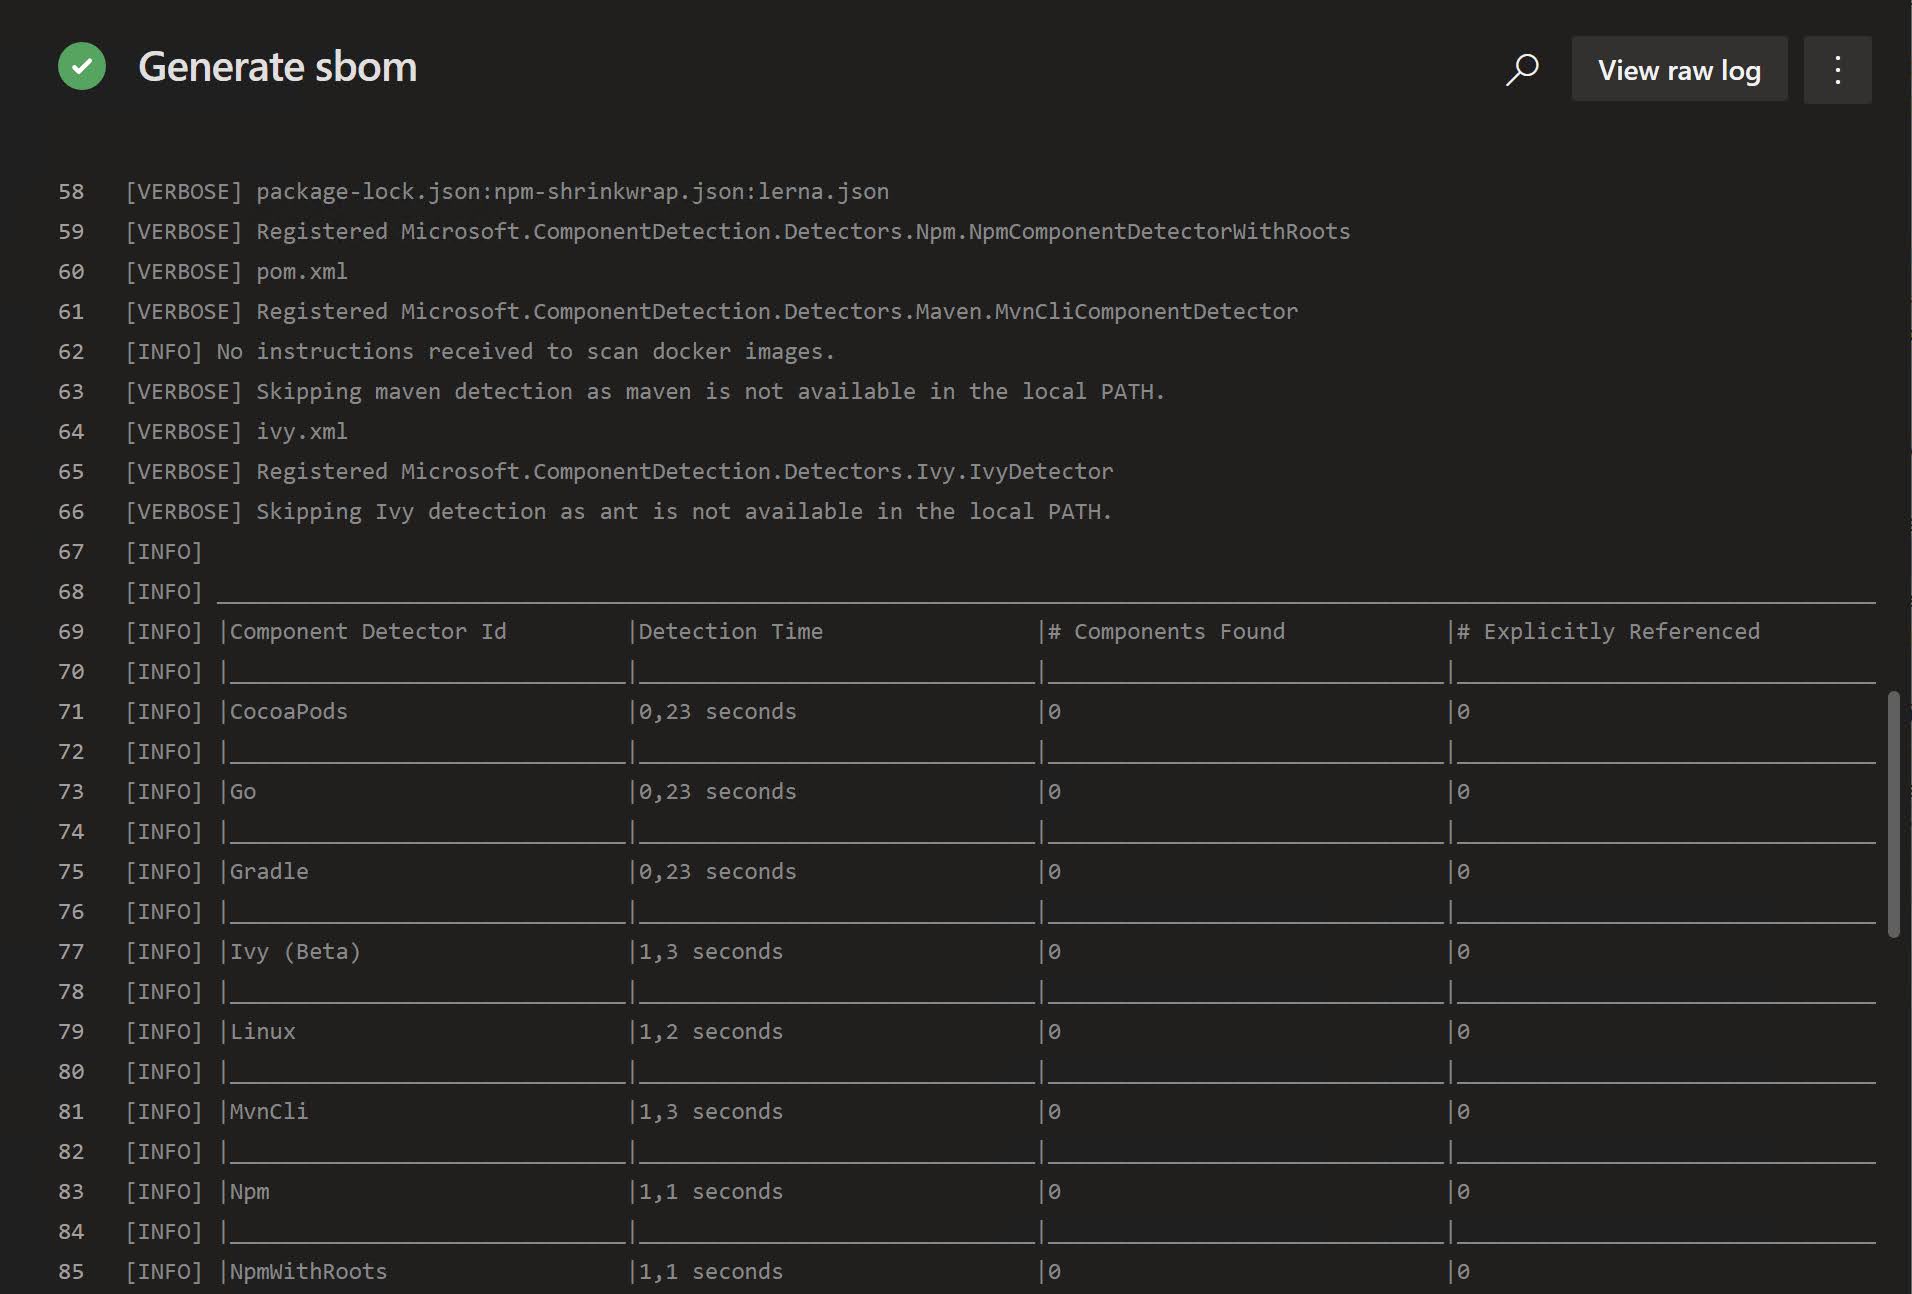
Task: Click the NpmWithRoots detector row text
Action: click(x=308, y=1272)
